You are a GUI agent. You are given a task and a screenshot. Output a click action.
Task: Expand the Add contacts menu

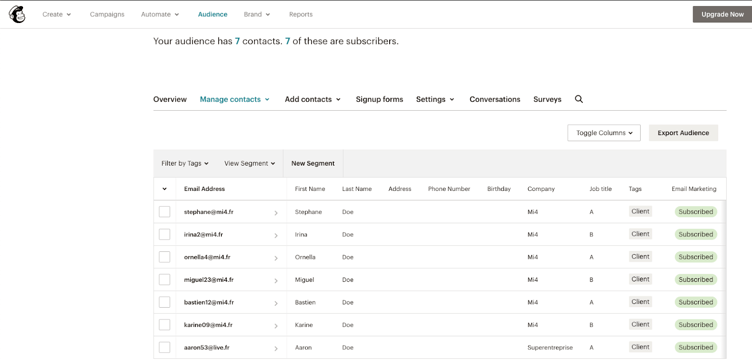(x=313, y=99)
